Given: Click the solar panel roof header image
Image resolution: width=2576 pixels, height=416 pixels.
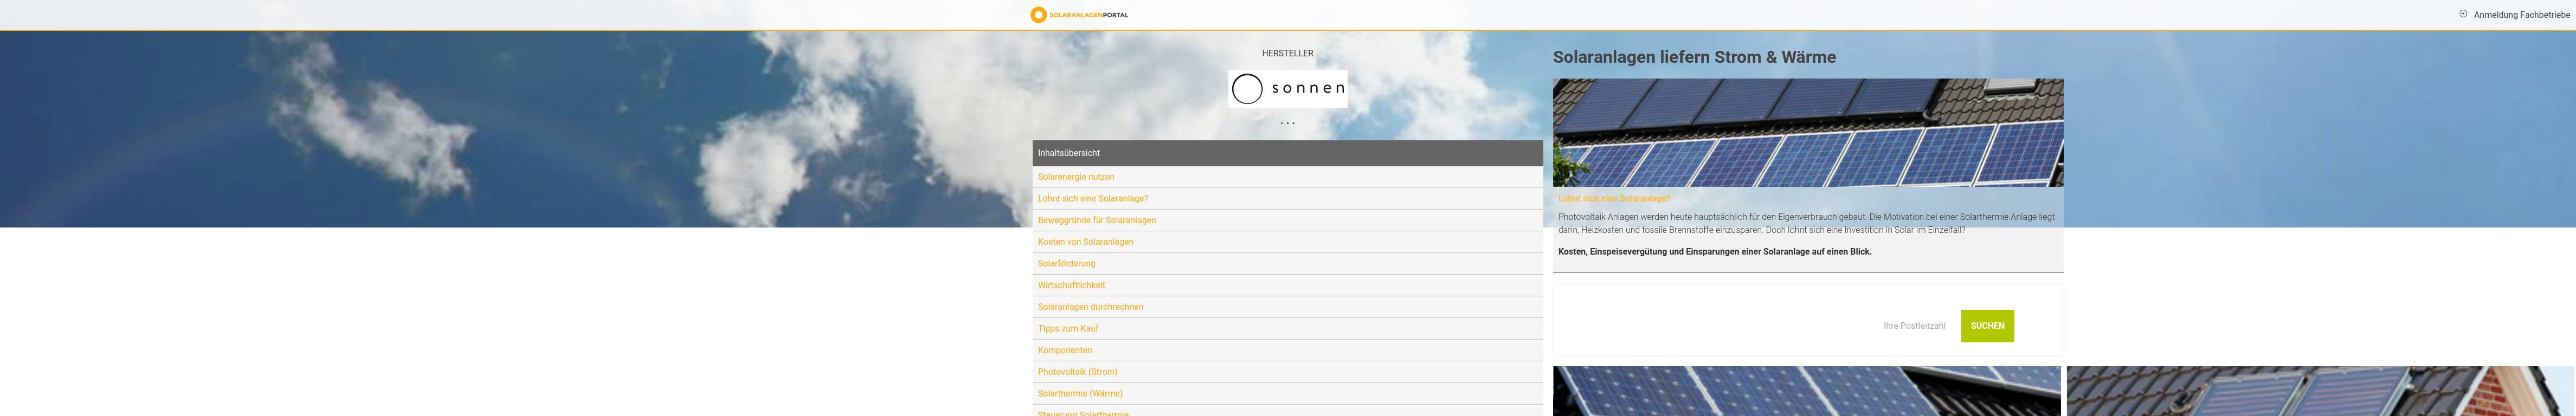Looking at the screenshot, I should 1807,132.
